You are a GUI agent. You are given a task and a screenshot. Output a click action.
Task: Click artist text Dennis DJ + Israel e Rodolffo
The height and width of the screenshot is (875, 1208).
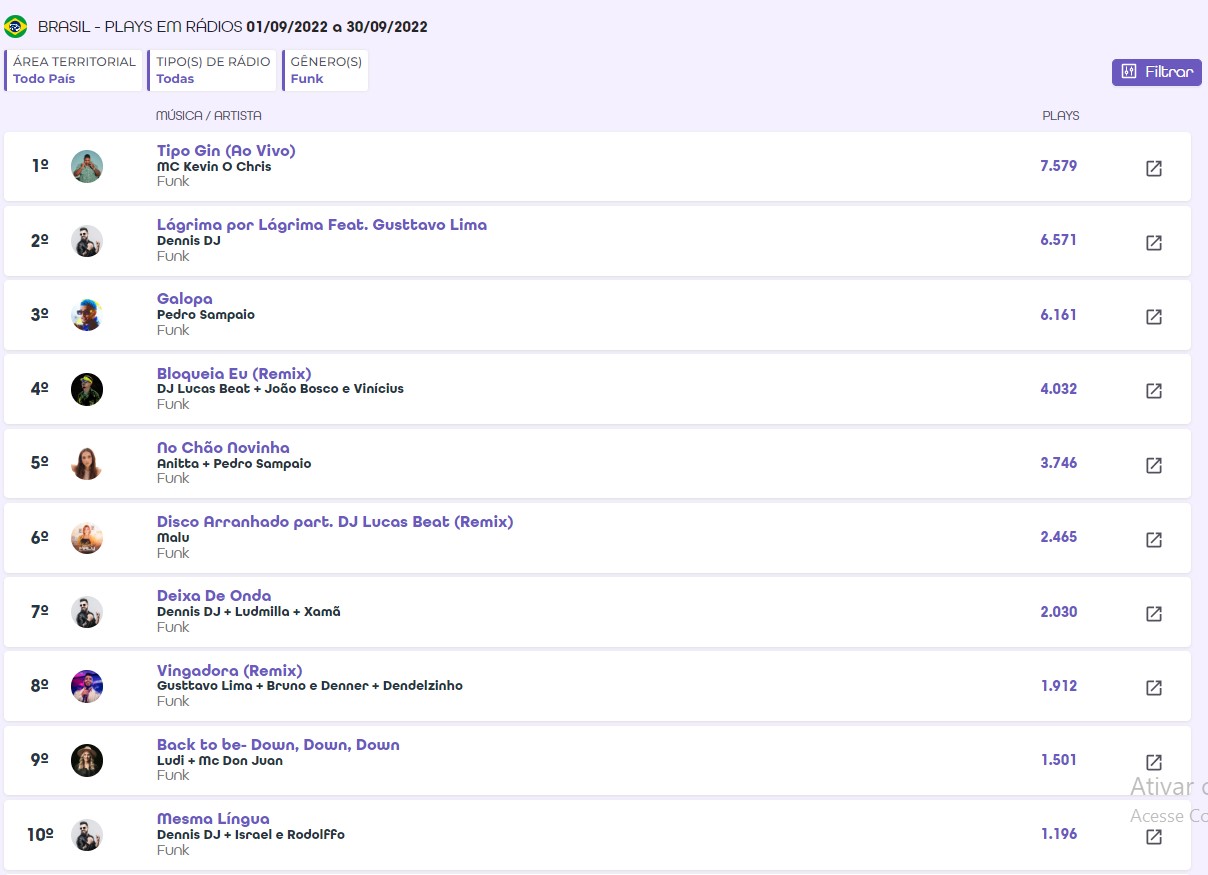pos(251,835)
